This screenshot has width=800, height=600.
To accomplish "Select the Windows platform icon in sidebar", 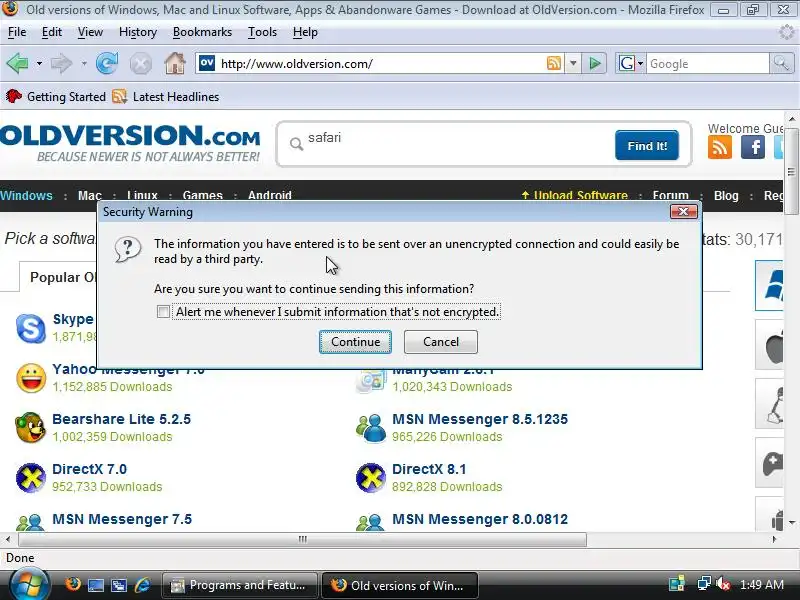I will pyautogui.click(x=769, y=285).
